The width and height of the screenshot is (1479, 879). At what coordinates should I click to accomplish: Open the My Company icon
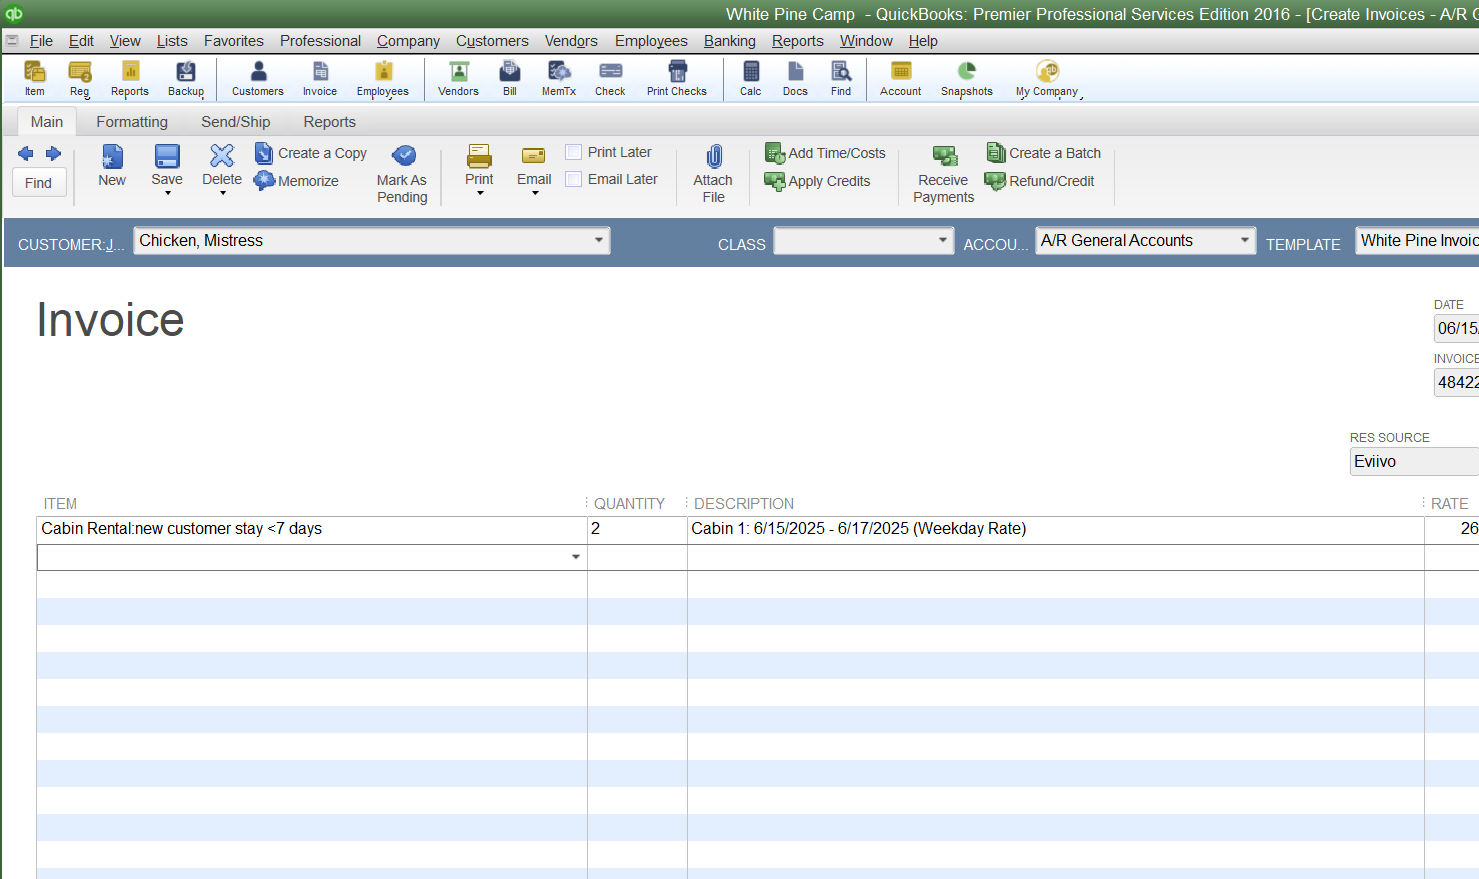click(1047, 78)
